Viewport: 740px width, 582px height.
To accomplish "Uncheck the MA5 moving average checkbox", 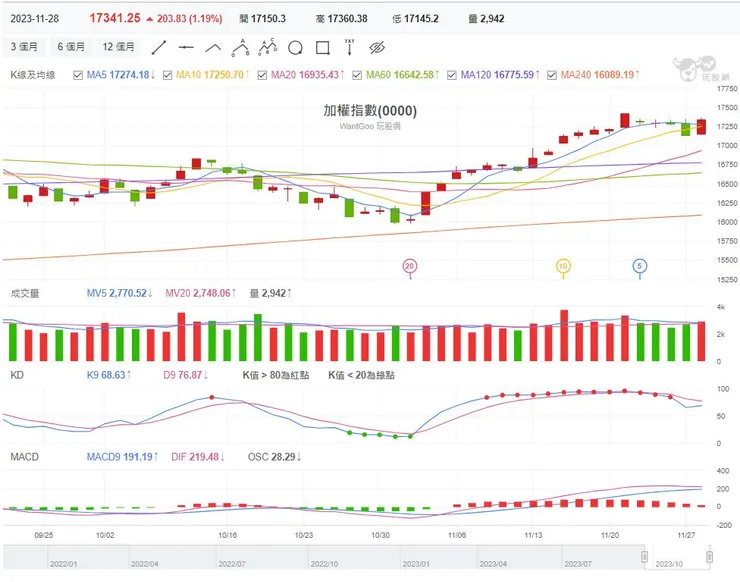I will tap(80, 75).
